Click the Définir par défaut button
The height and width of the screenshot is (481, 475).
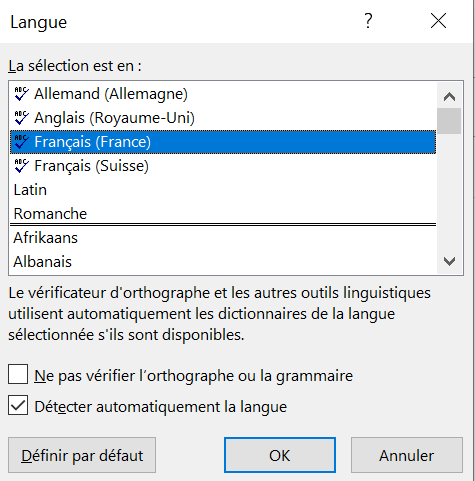click(x=82, y=455)
